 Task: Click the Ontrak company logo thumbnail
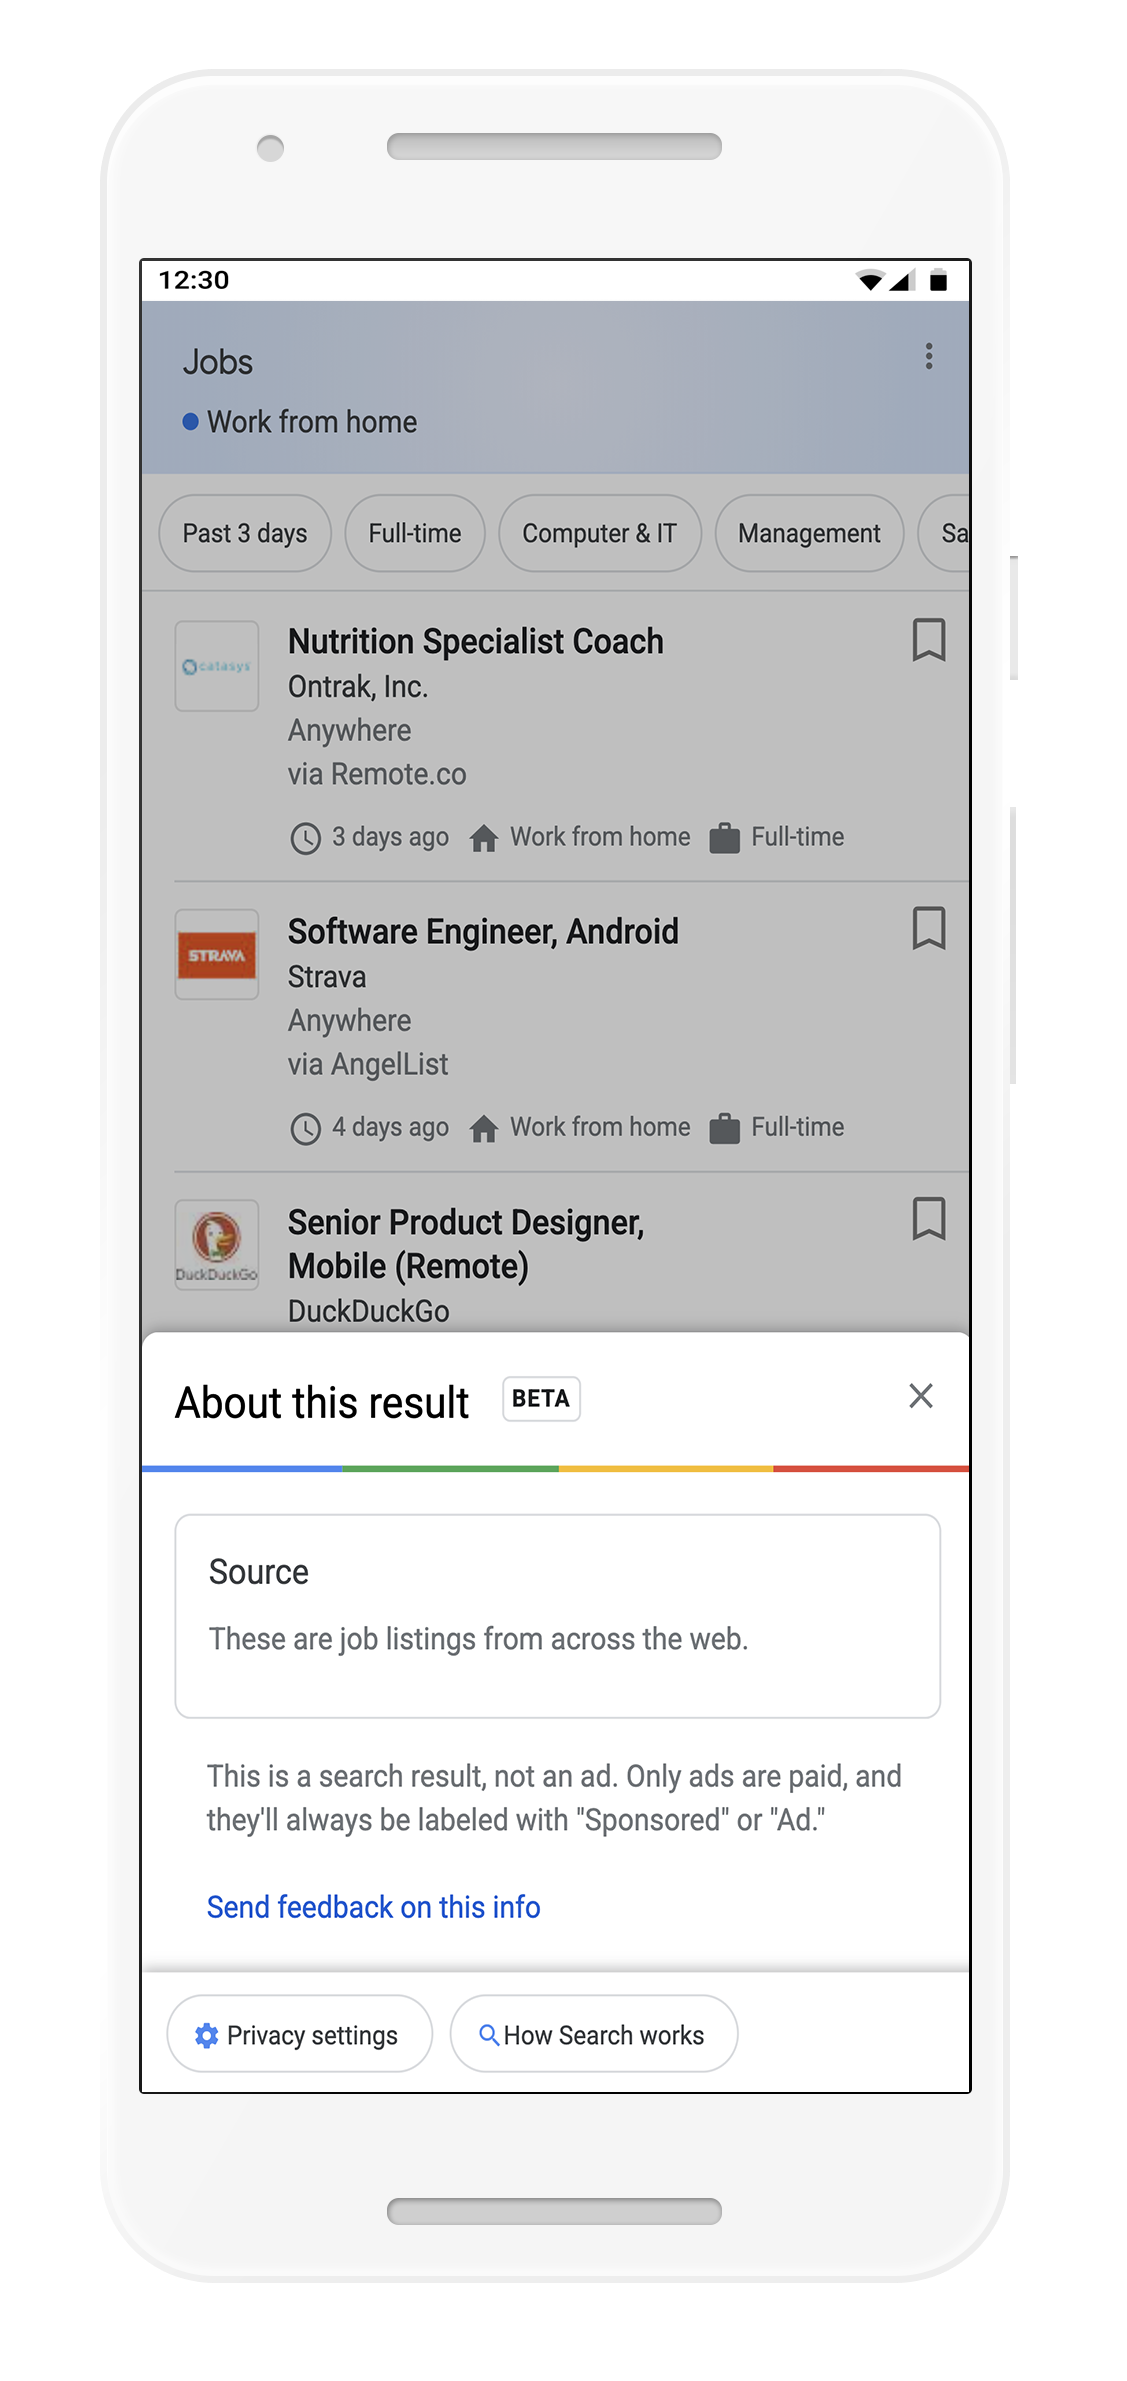[217, 666]
